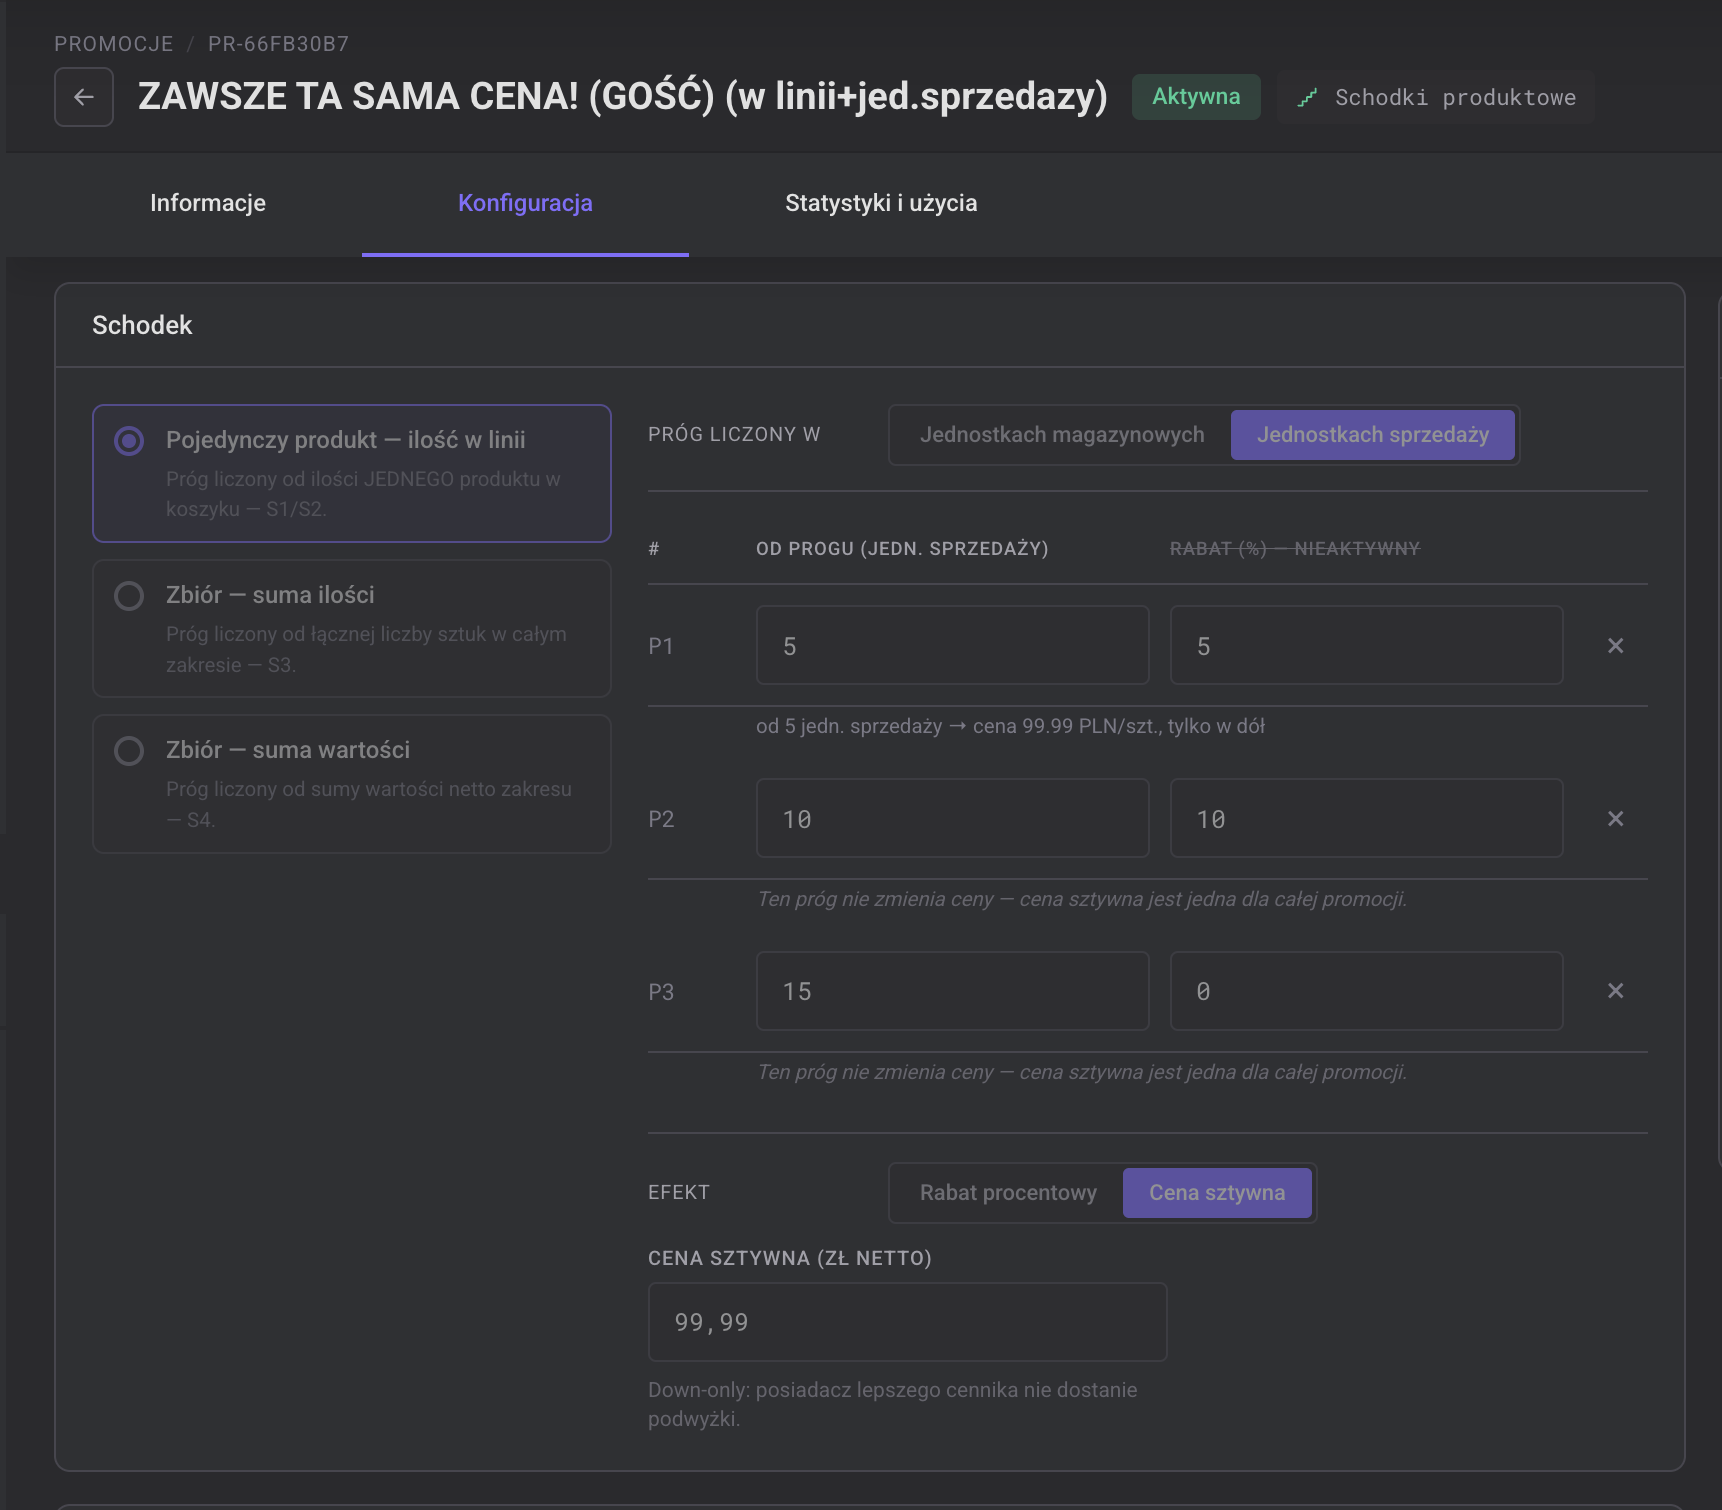
Task: Click the PRÓG LICZONY W label
Action: 734,435
